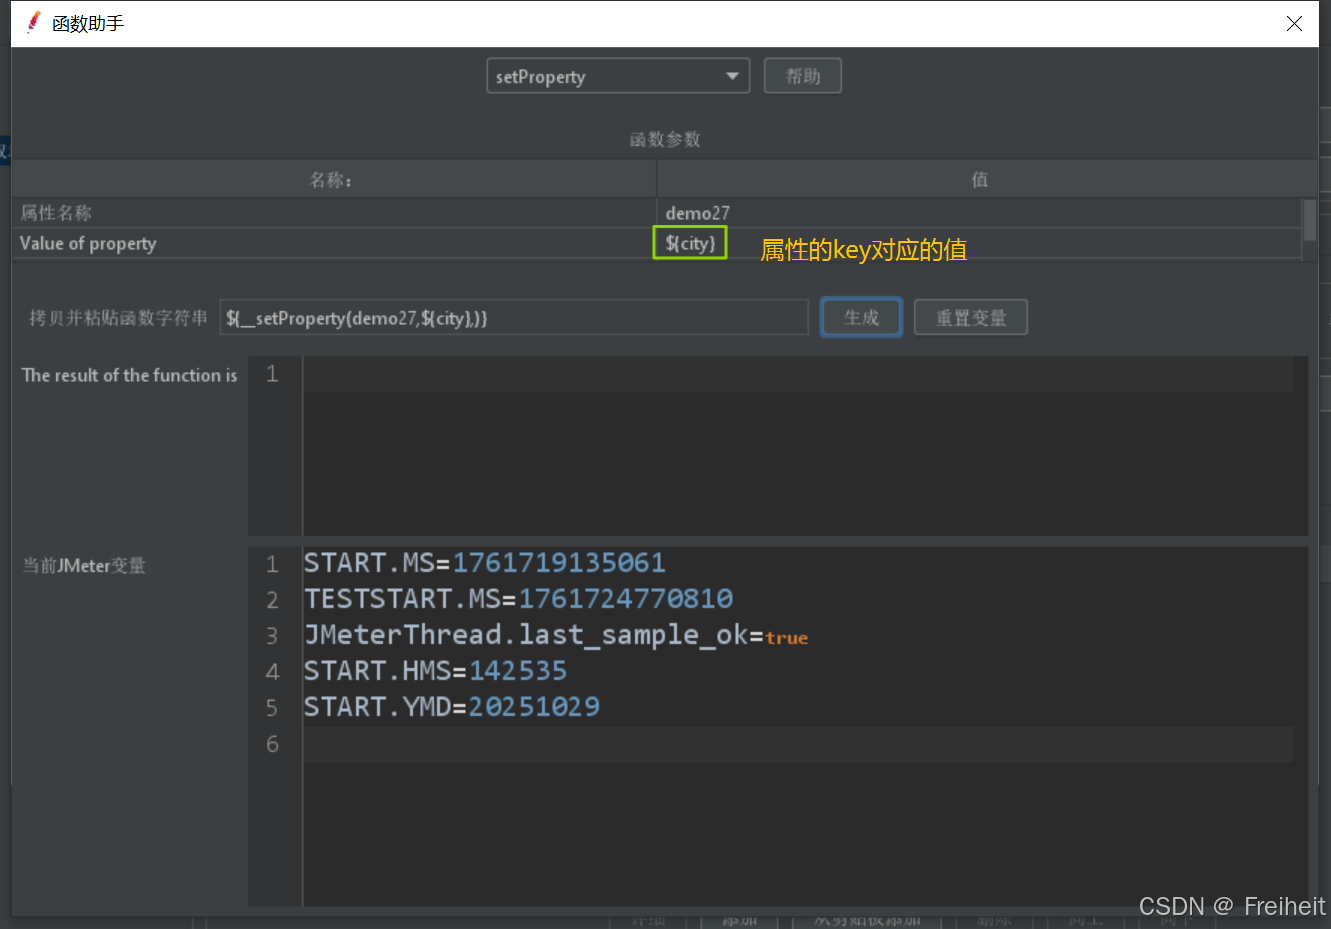The height and width of the screenshot is (929, 1331).
Task: Click the START.MS variable line
Action: click(485, 563)
